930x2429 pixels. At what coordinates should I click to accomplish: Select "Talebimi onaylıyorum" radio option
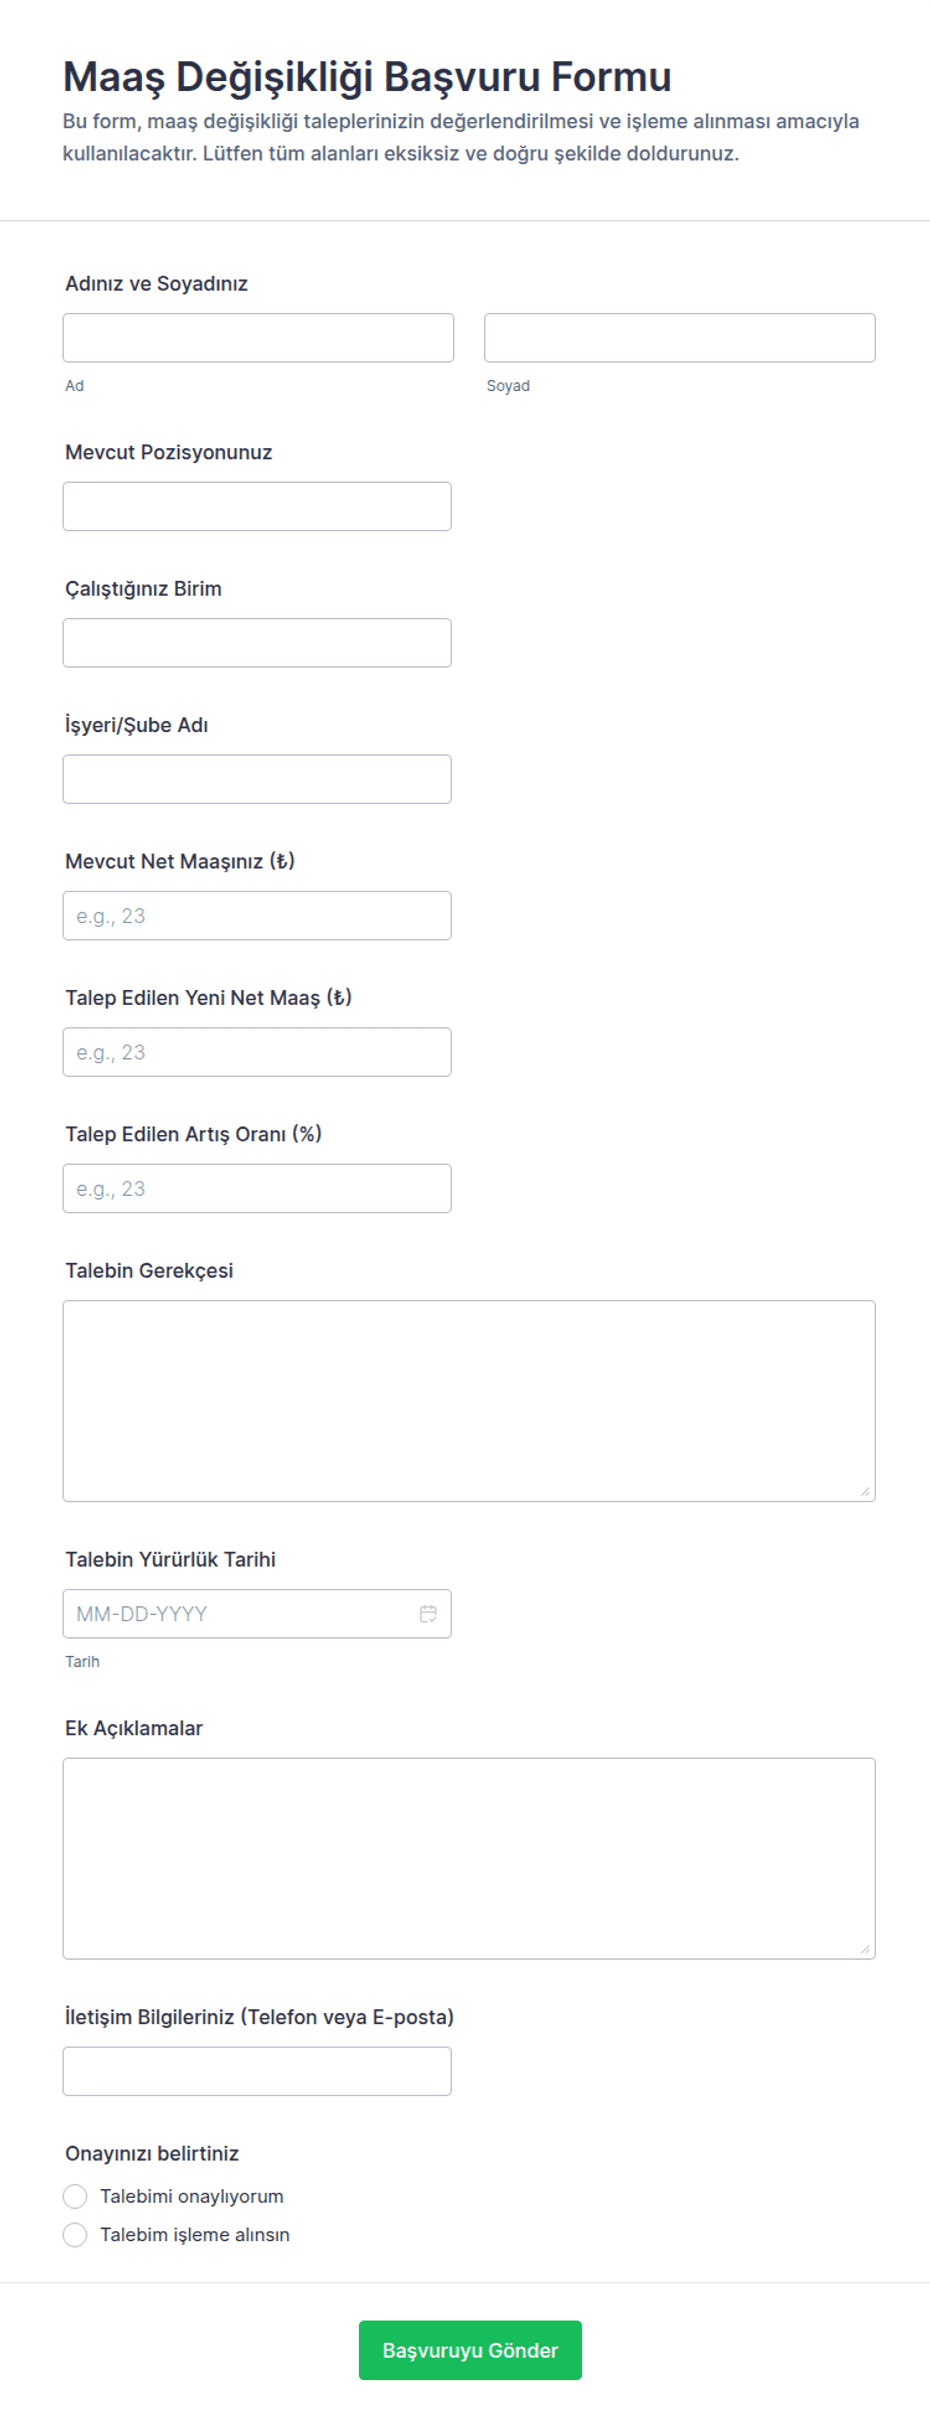coord(75,2196)
